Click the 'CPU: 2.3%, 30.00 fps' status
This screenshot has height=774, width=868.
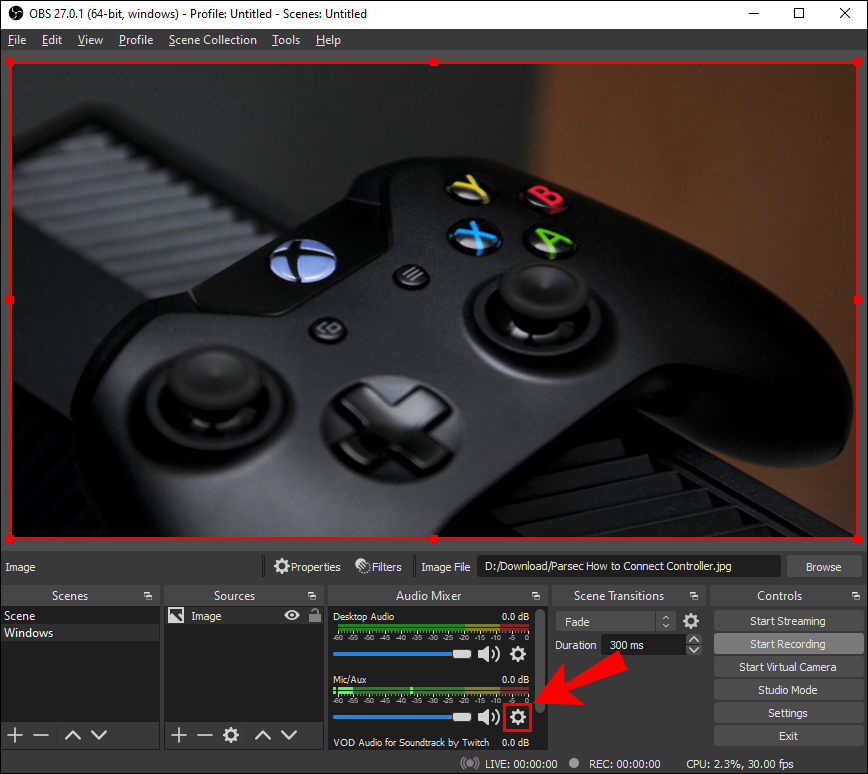[x=740, y=764]
